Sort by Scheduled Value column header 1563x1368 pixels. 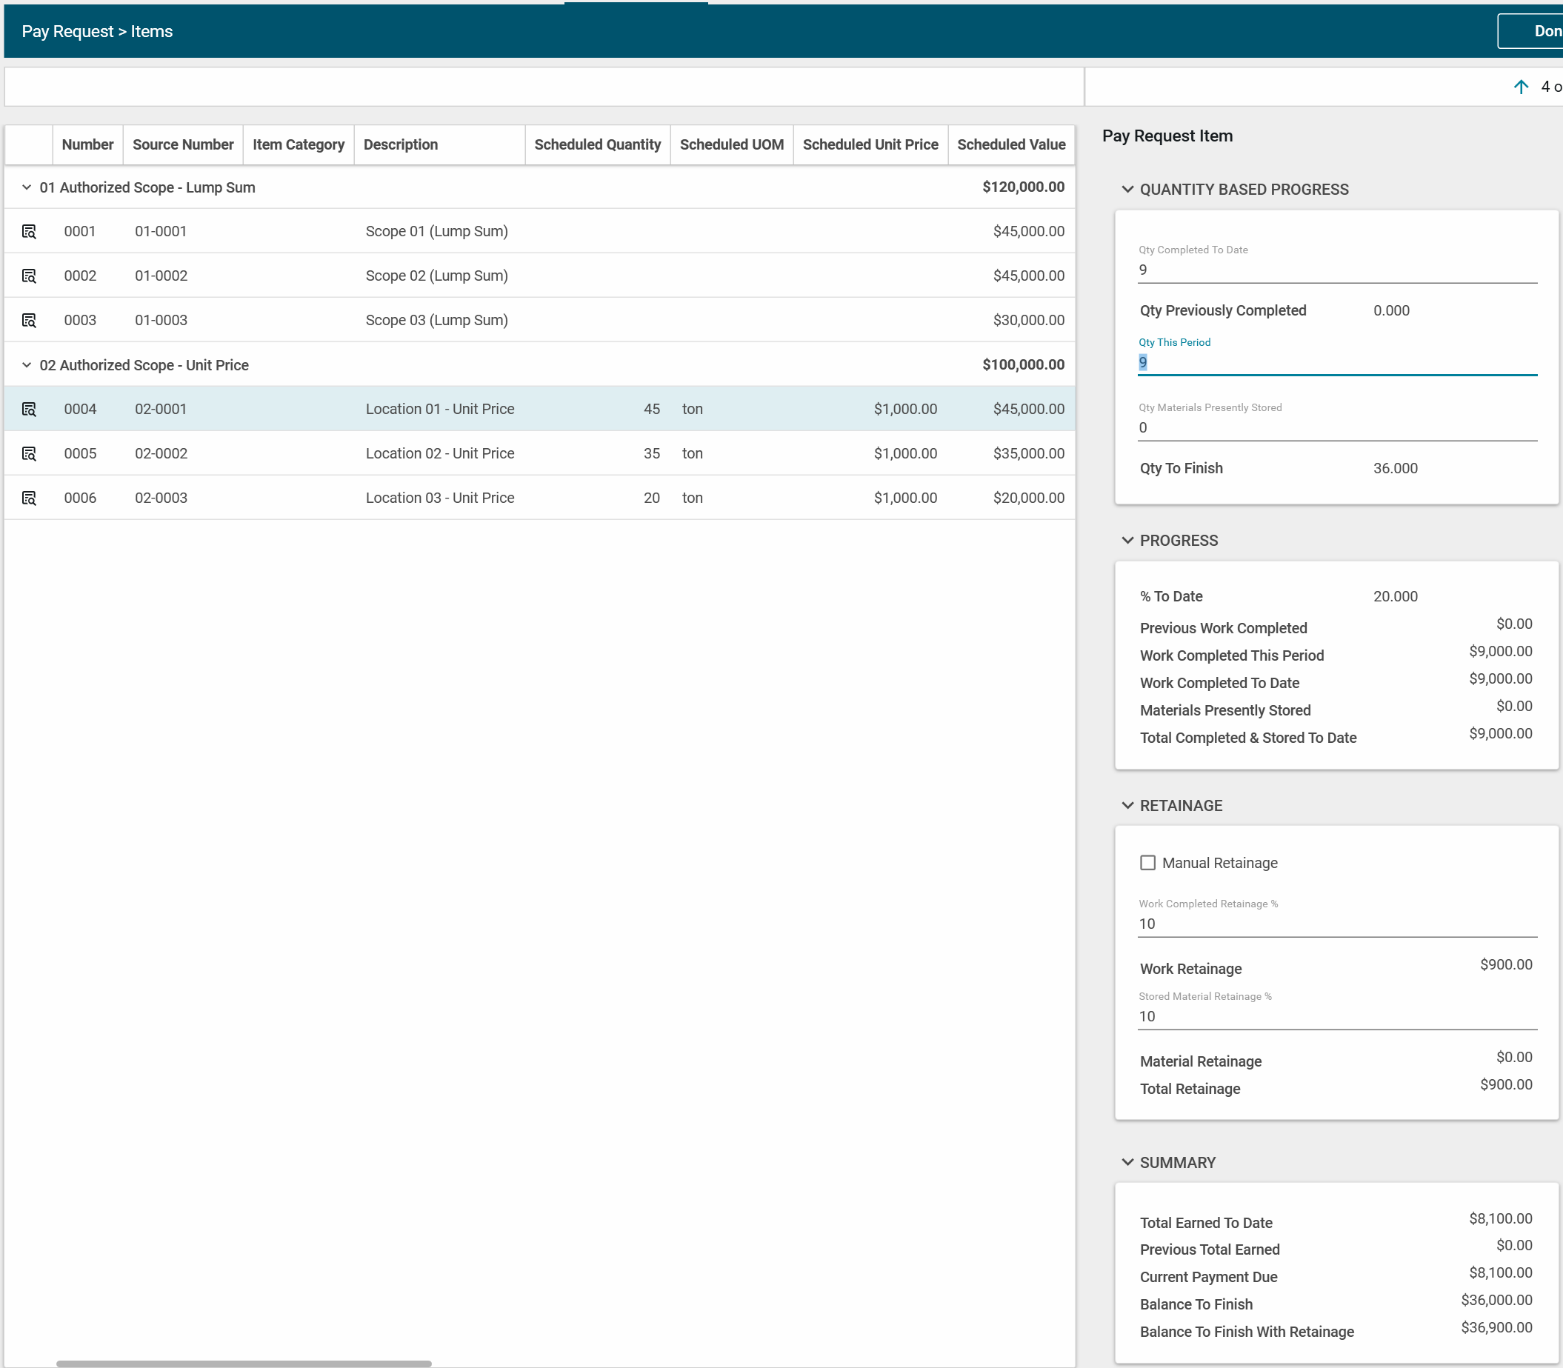pyautogui.click(x=1011, y=145)
